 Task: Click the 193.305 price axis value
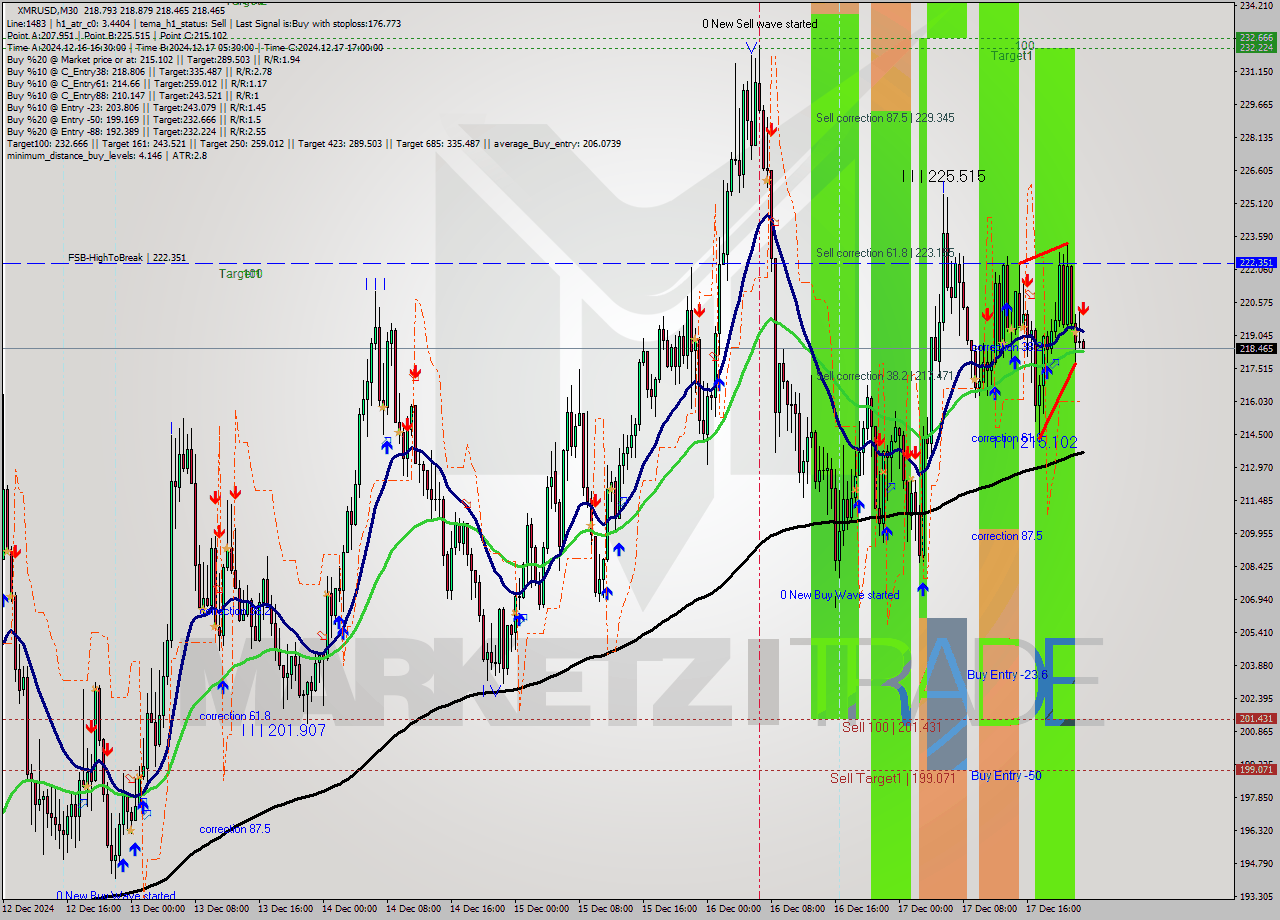pos(1256,897)
